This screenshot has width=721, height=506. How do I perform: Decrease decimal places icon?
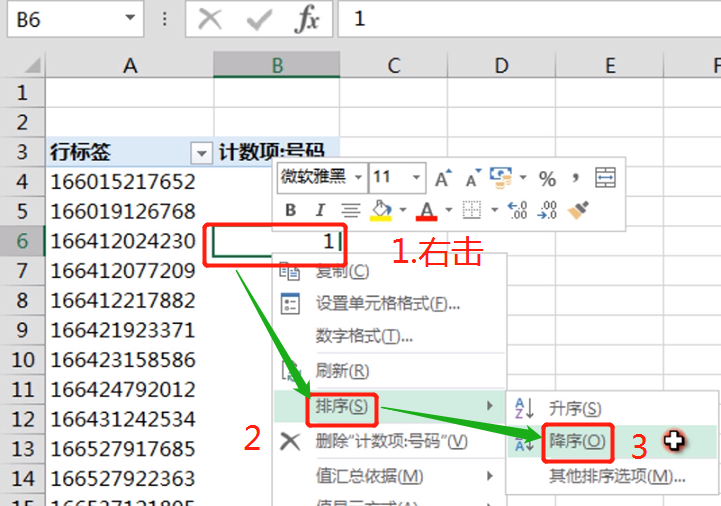coord(547,210)
